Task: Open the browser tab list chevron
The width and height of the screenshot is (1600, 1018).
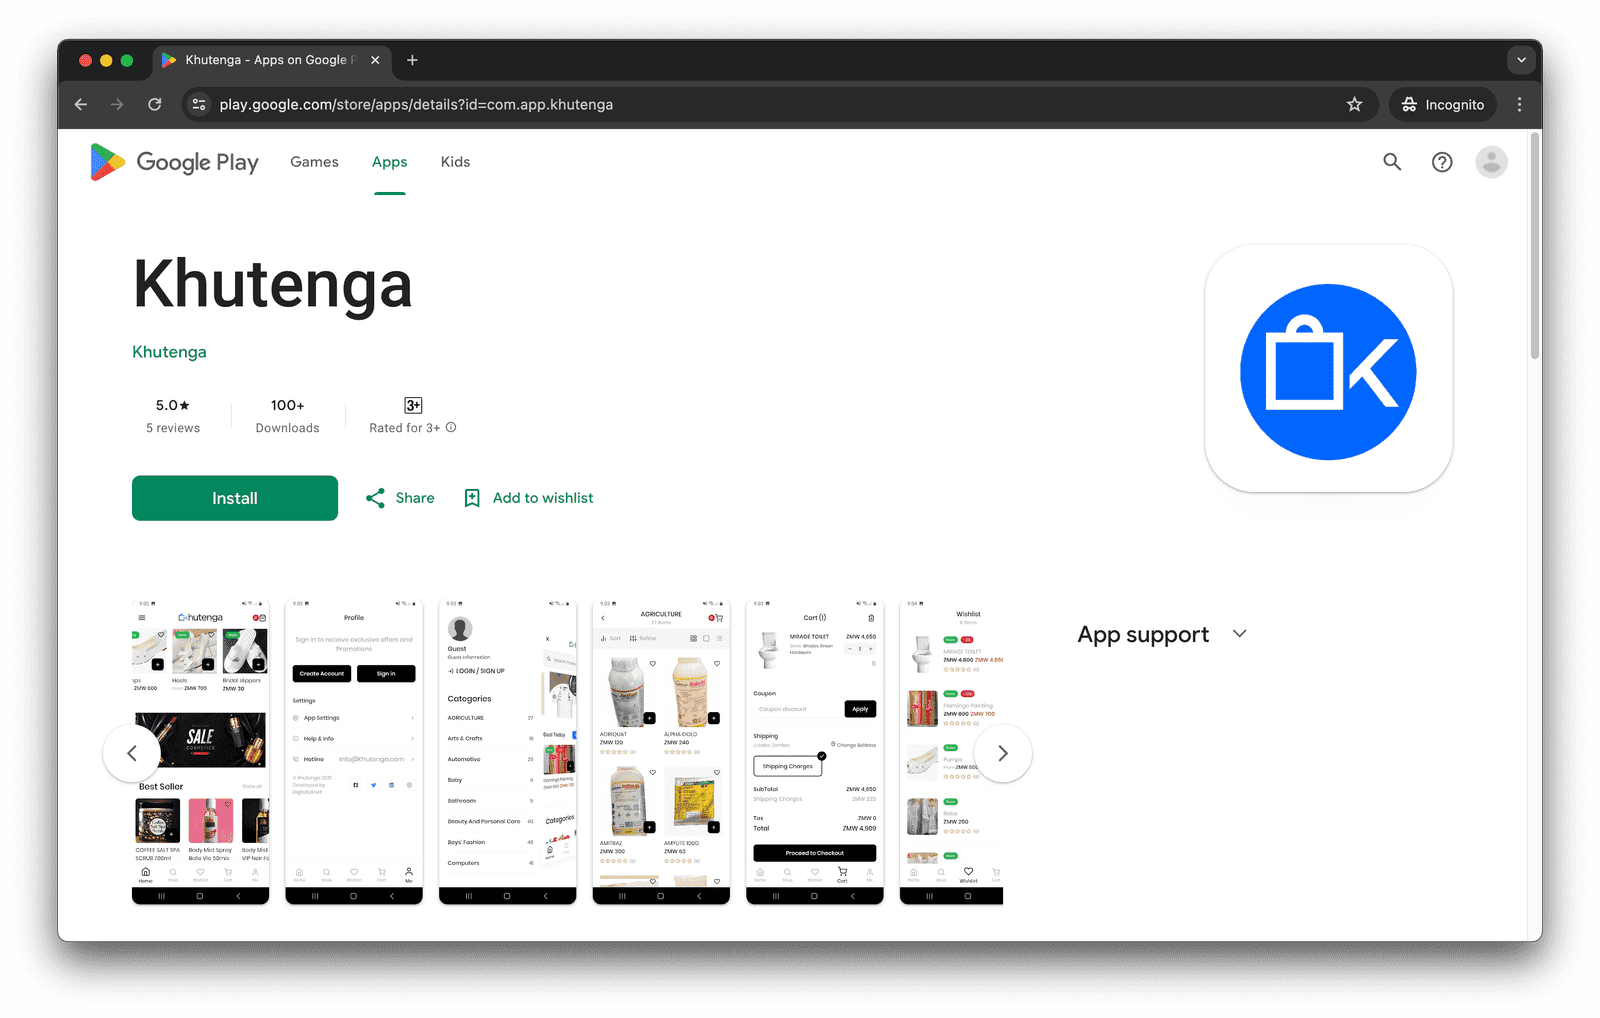Action: pyautogui.click(x=1521, y=60)
